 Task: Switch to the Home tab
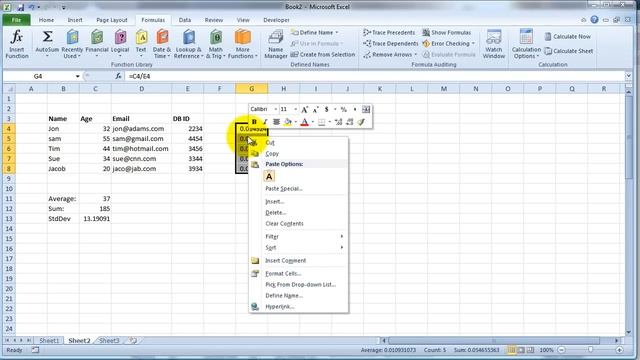point(46,20)
